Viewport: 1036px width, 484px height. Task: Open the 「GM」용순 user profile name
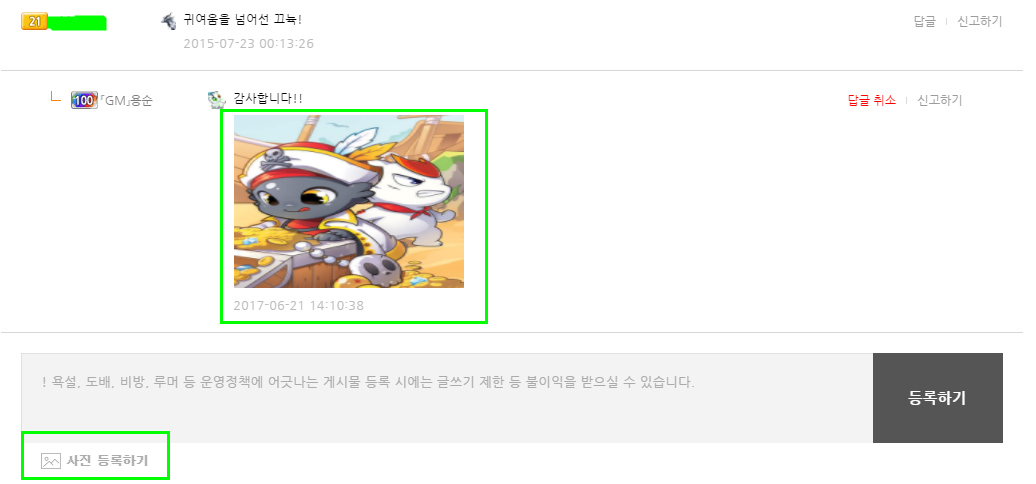125,101
